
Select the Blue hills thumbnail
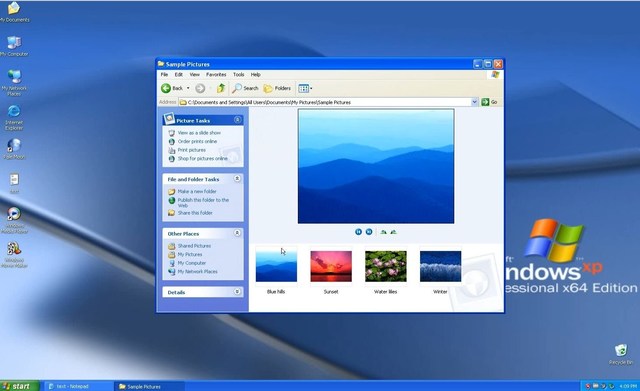[276, 267]
